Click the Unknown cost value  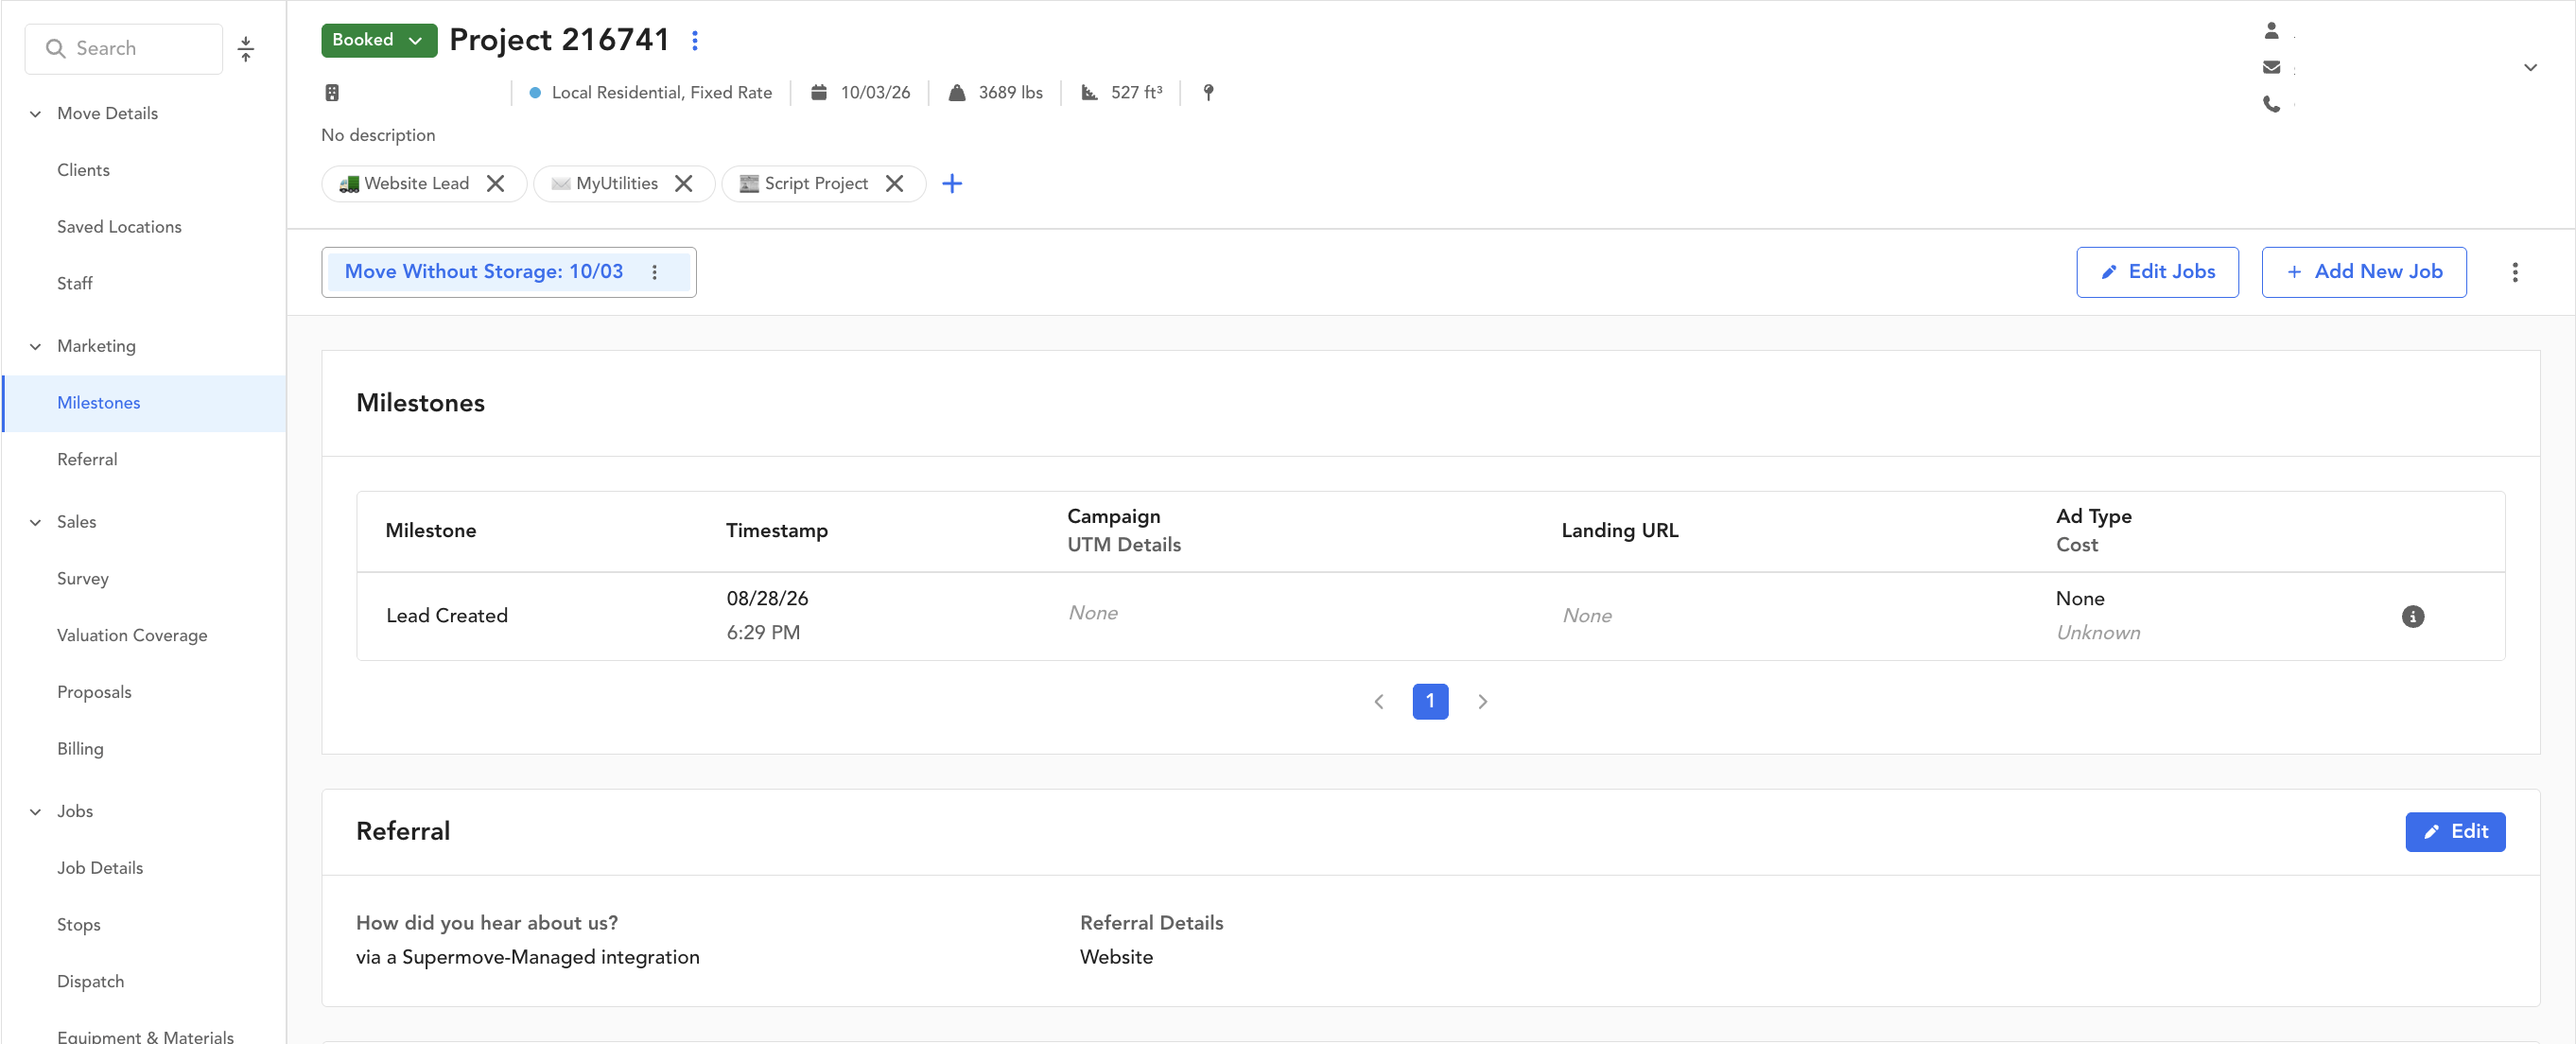[x=2098, y=633]
